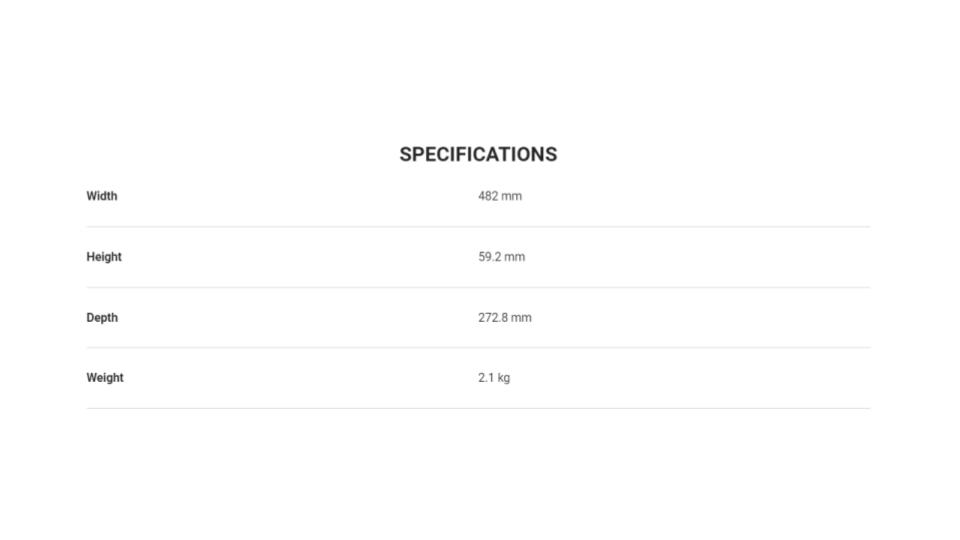The width and height of the screenshot is (960, 540).
Task: Click the mm unit after 59.2
Action: [x=515, y=257]
